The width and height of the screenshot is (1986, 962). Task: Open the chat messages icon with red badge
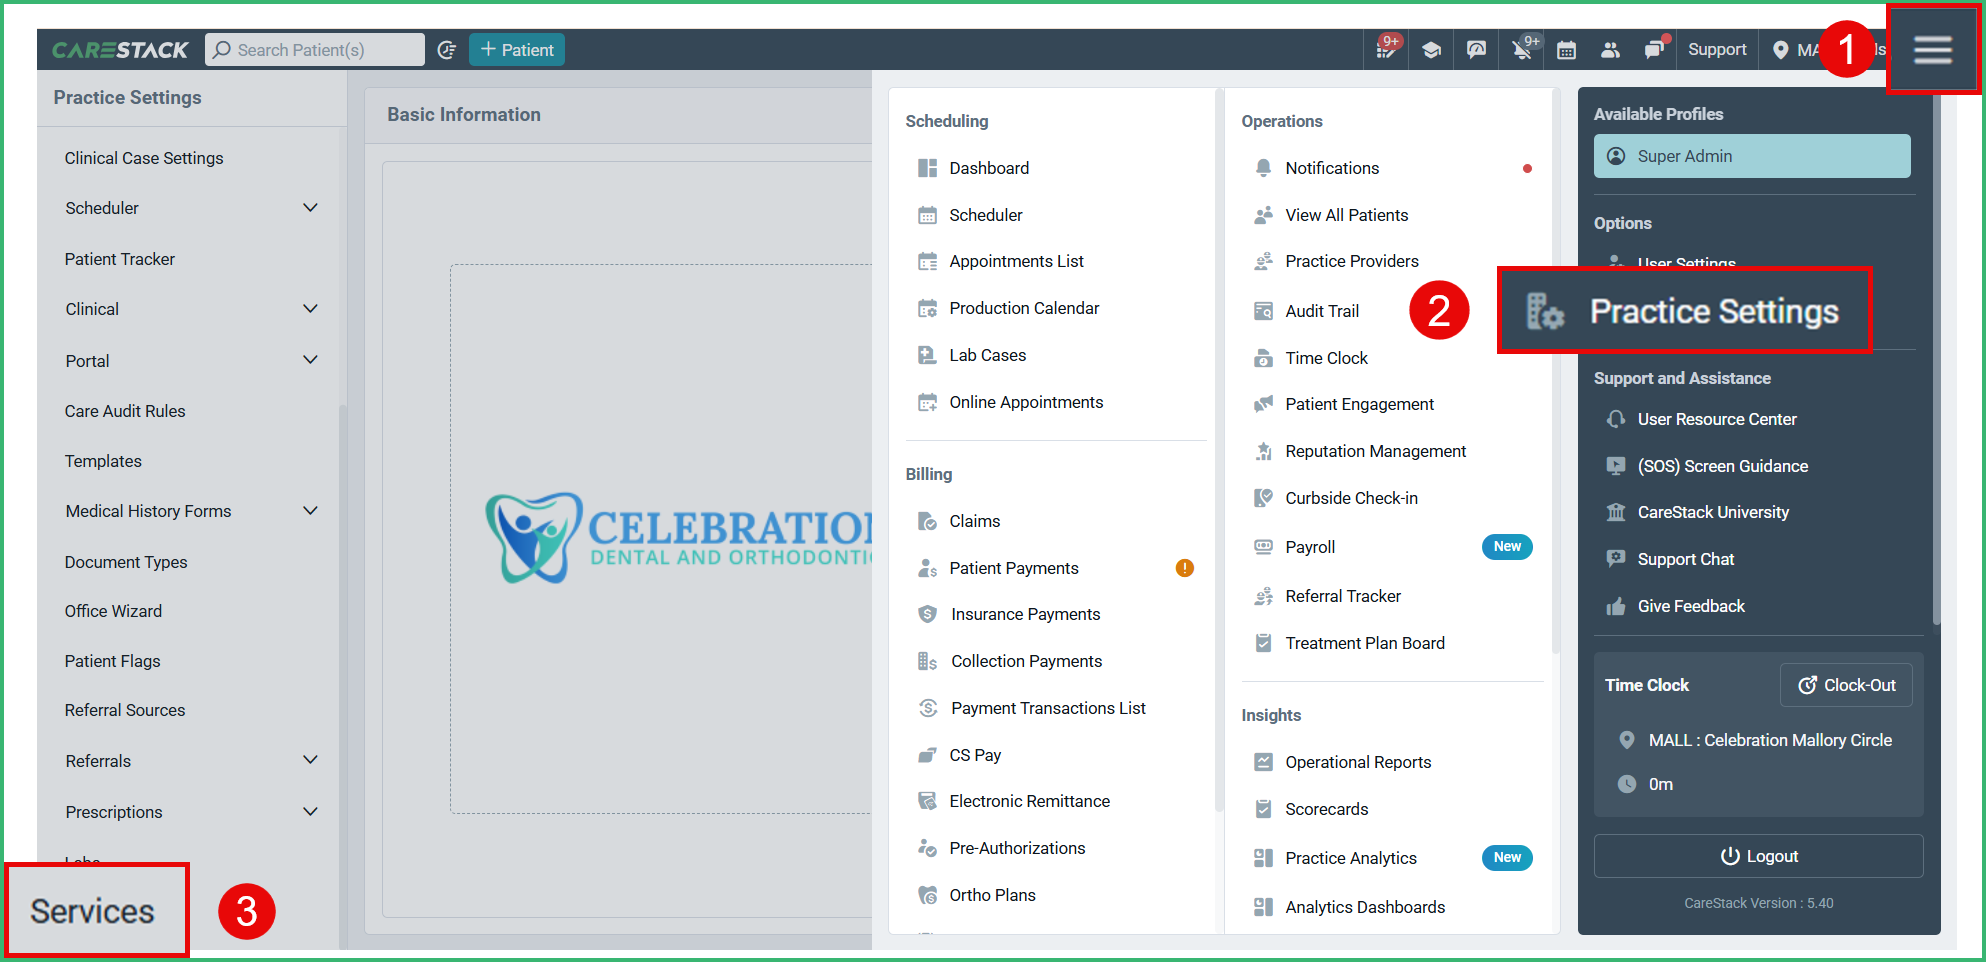pos(1655,49)
